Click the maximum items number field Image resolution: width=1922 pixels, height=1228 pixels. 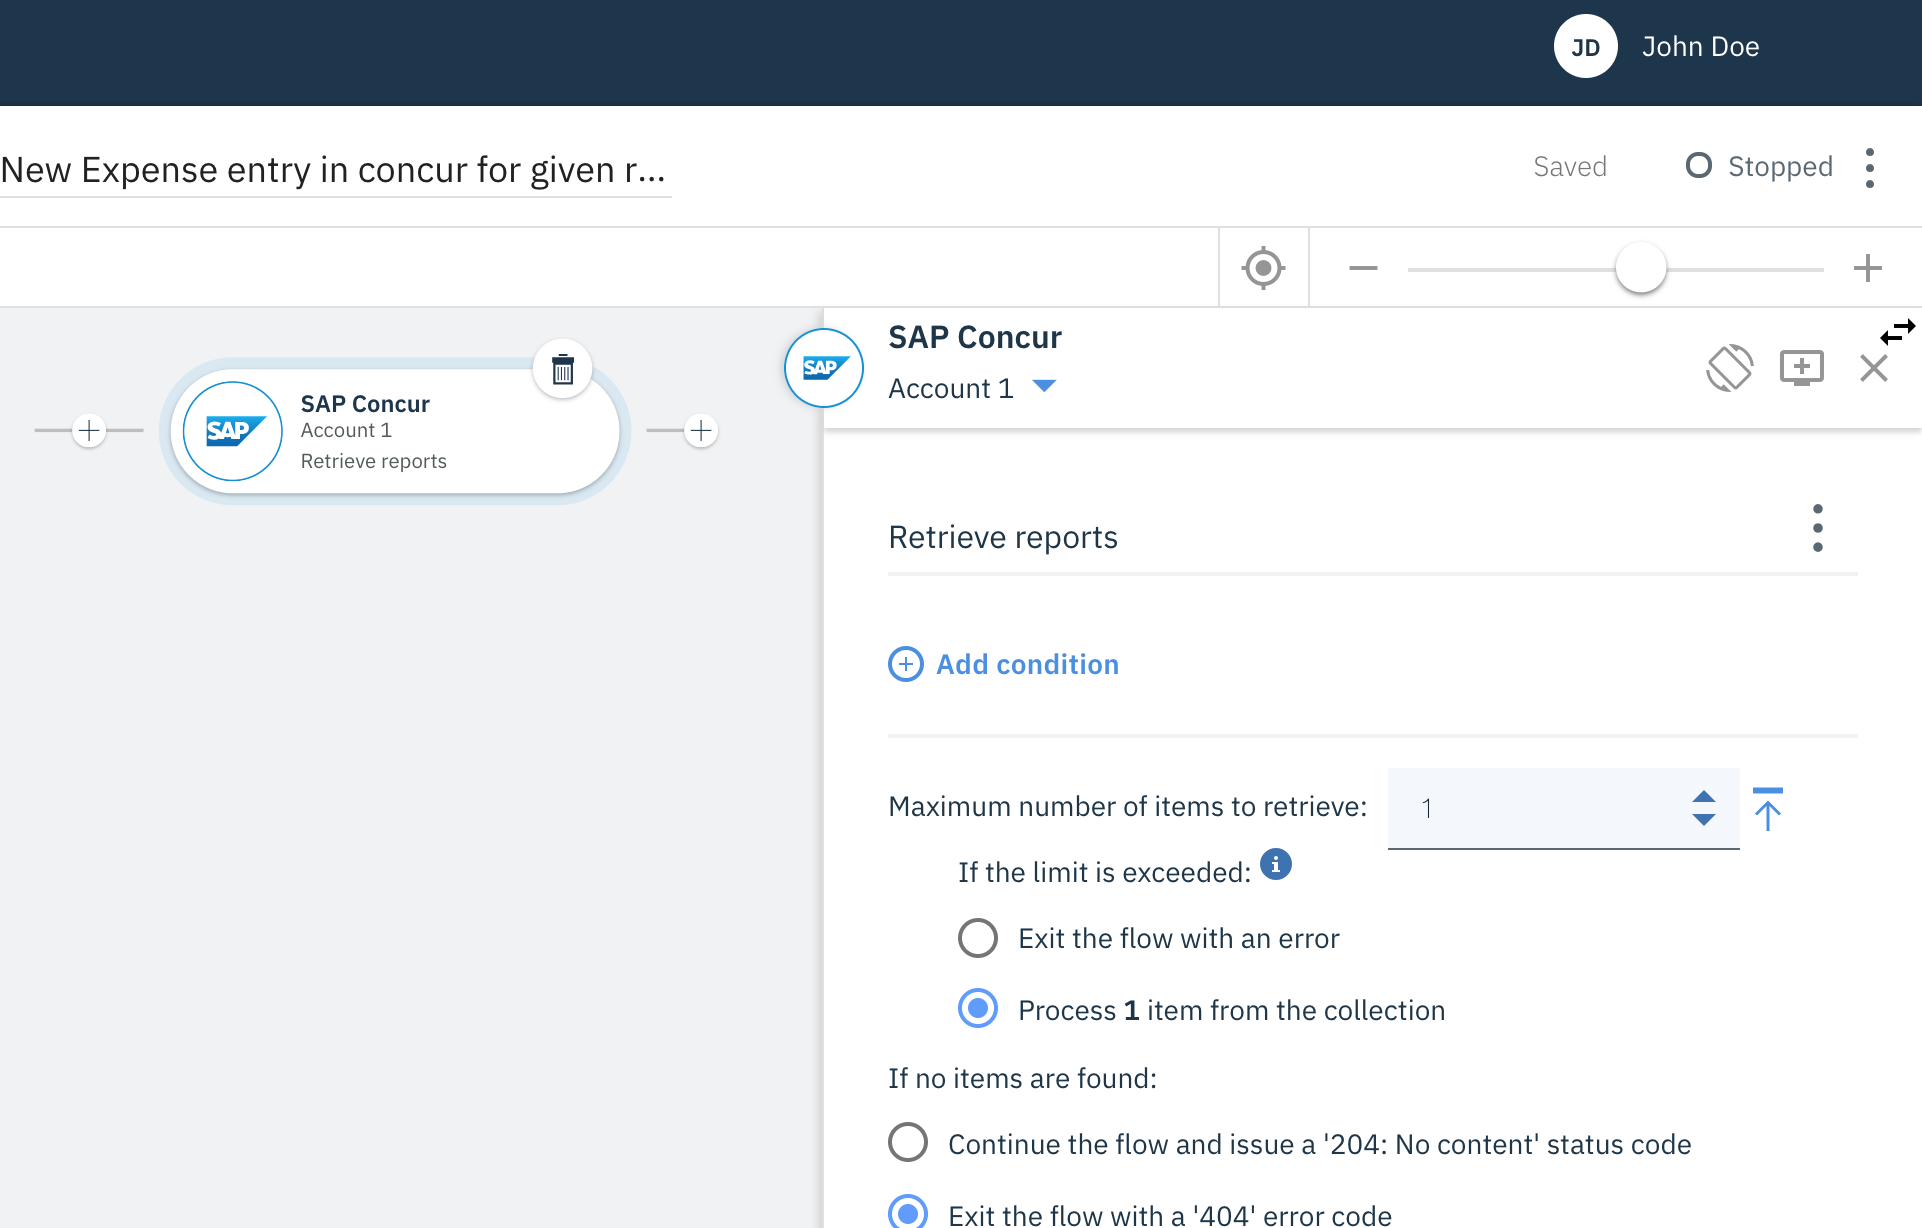pyautogui.click(x=1563, y=808)
